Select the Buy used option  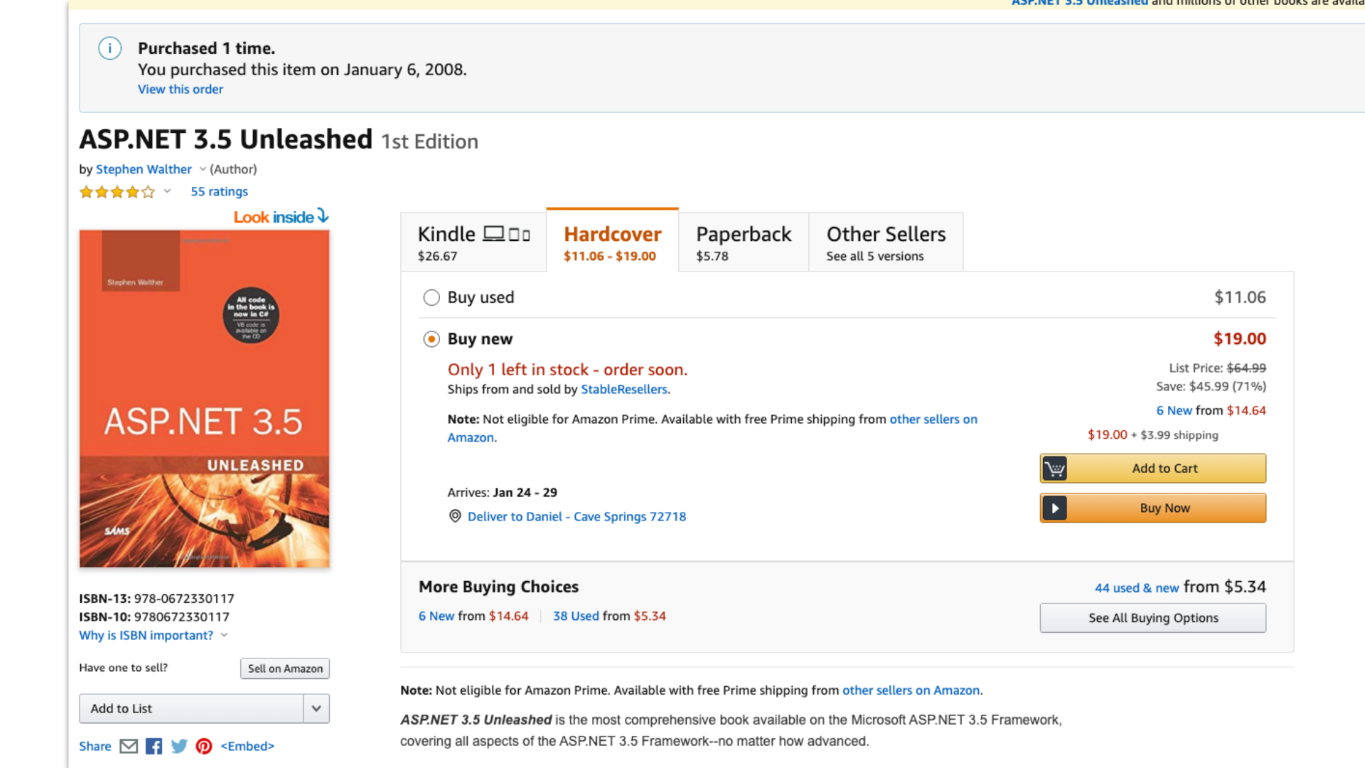431,297
